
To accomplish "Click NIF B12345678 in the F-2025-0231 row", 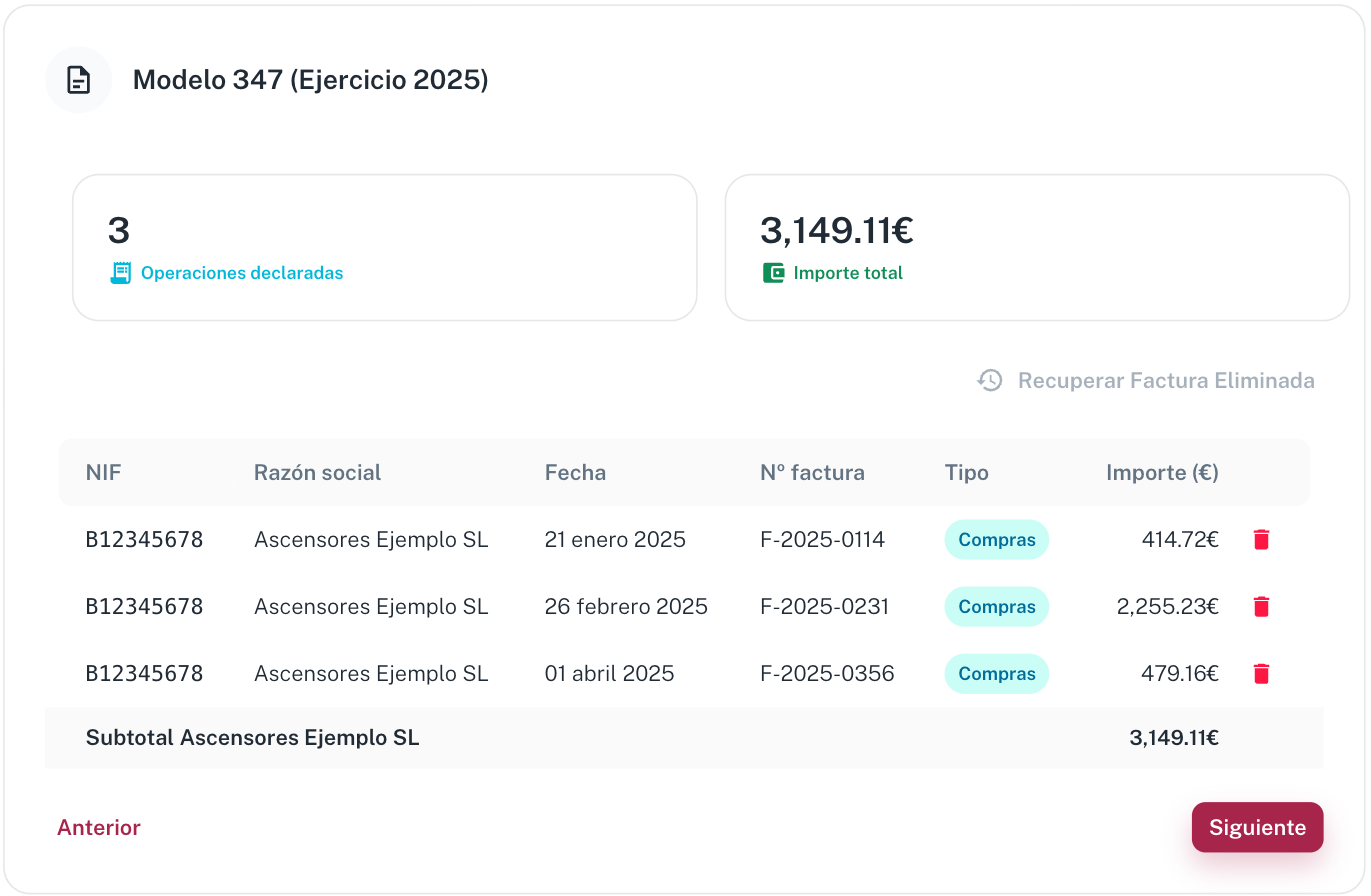I will click(144, 607).
